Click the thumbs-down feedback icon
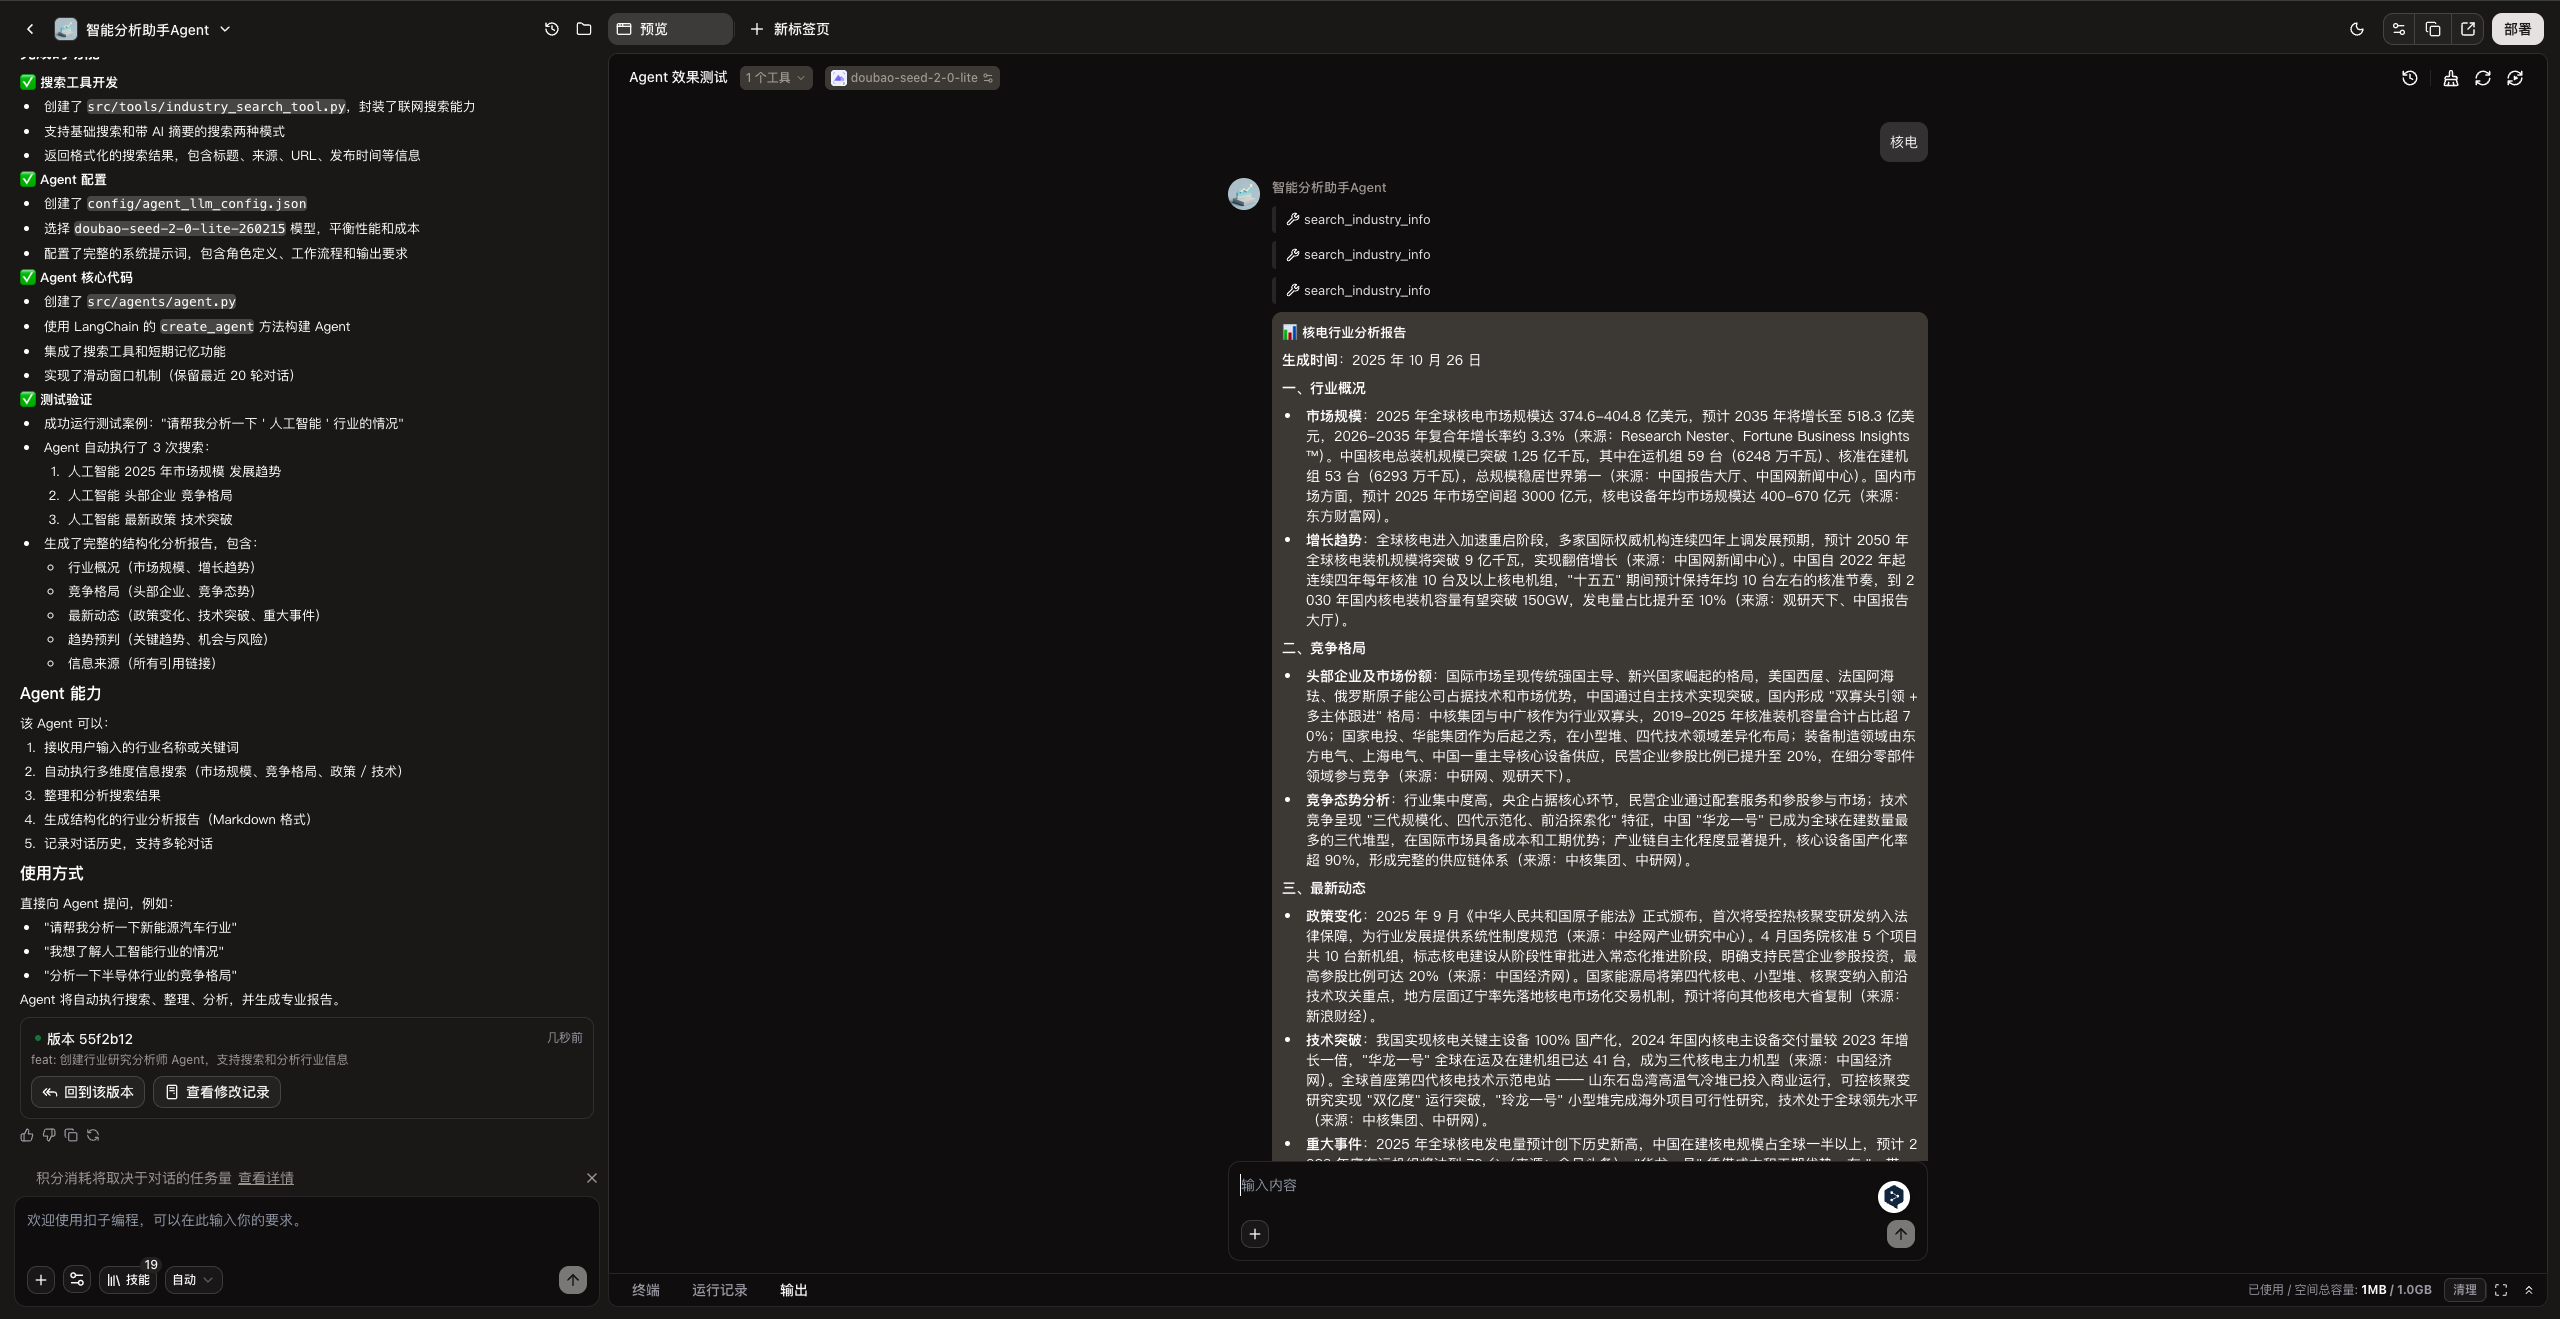The image size is (2560, 1319). [x=49, y=1135]
